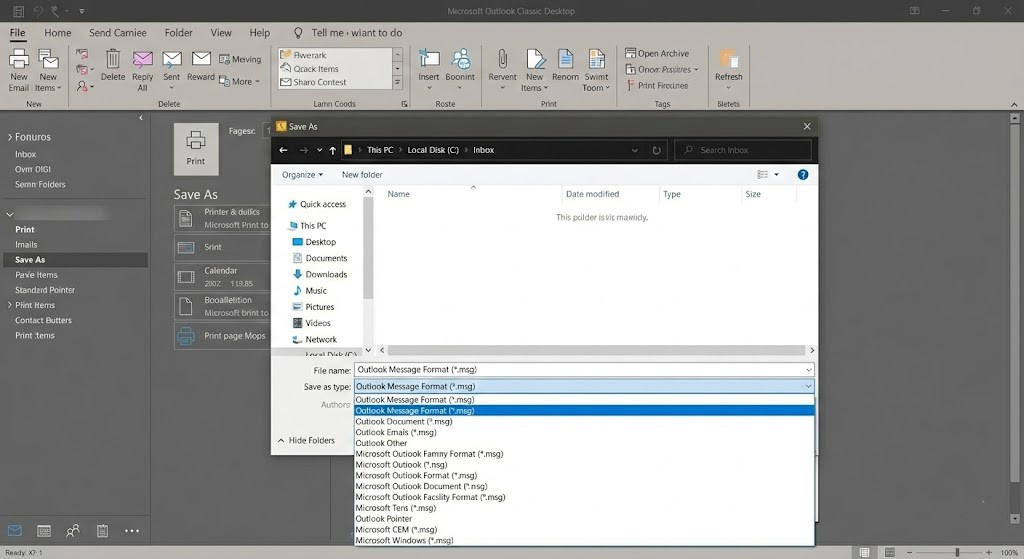Image resolution: width=1024 pixels, height=559 pixels.
Task: Collapse the Save as type dropdown
Action: (x=808, y=387)
